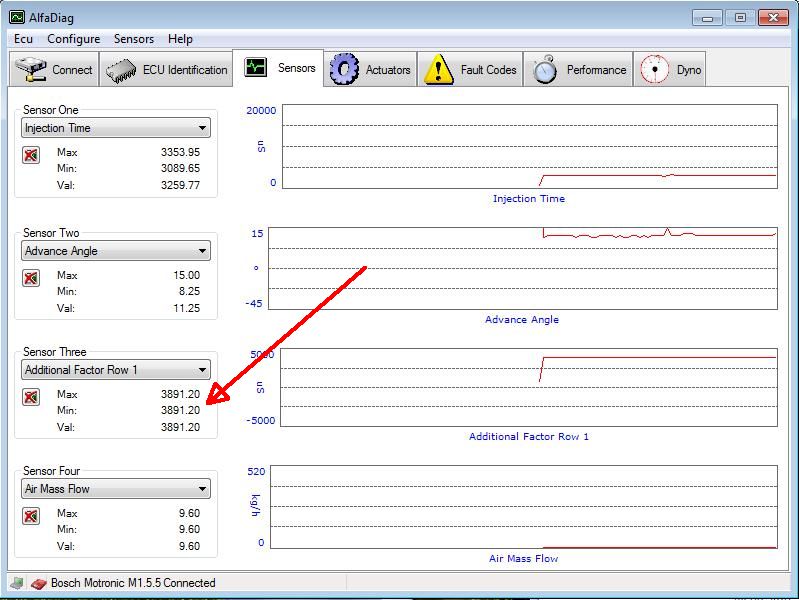
Task: Click the Additional Factor Row 1 graph
Action: [x=528, y=388]
